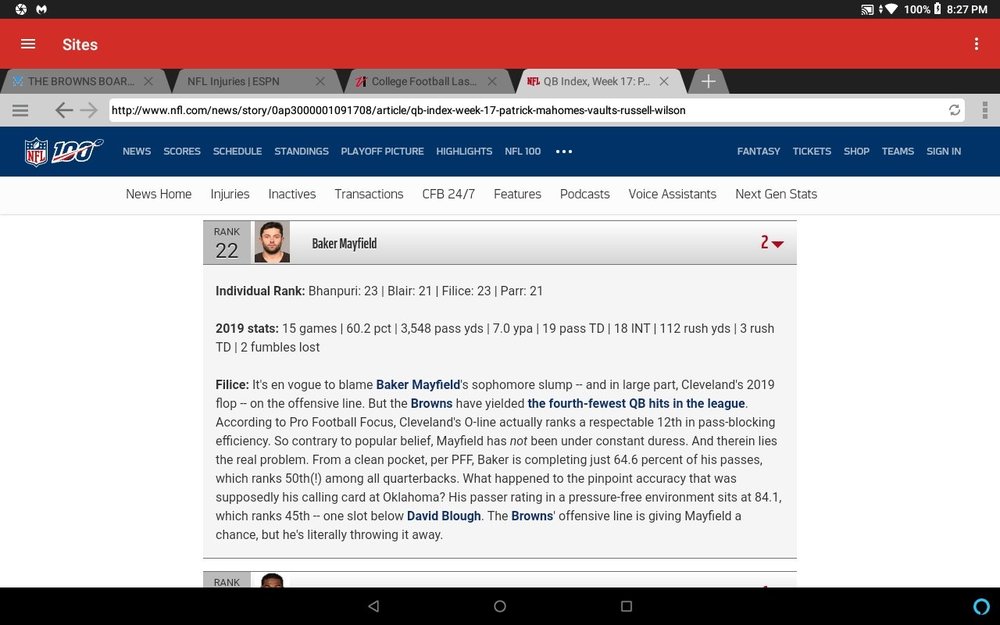Open Inactives subnav link
Screen dimensions: 1000x625
pos(291,194)
